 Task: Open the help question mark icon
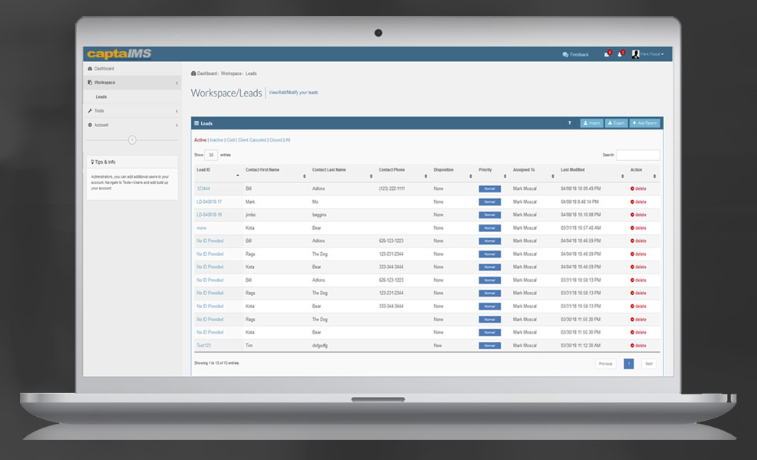(570, 123)
